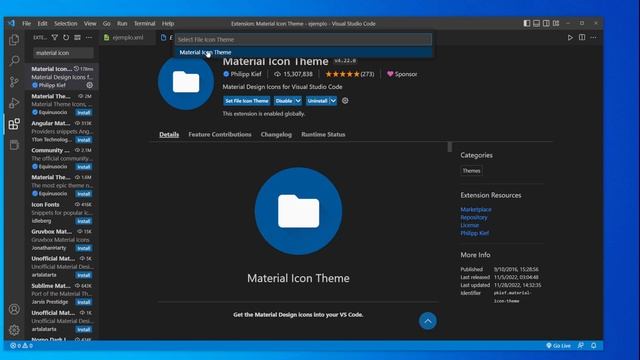Select Material Icon... entry in extensions list
640x360 pixels.
coord(62,77)
